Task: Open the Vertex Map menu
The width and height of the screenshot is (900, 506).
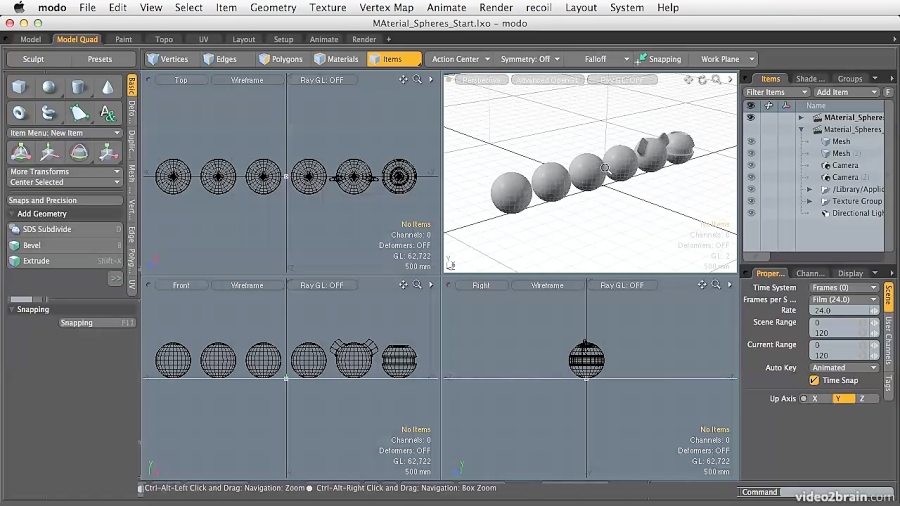Action: (386, 7)
